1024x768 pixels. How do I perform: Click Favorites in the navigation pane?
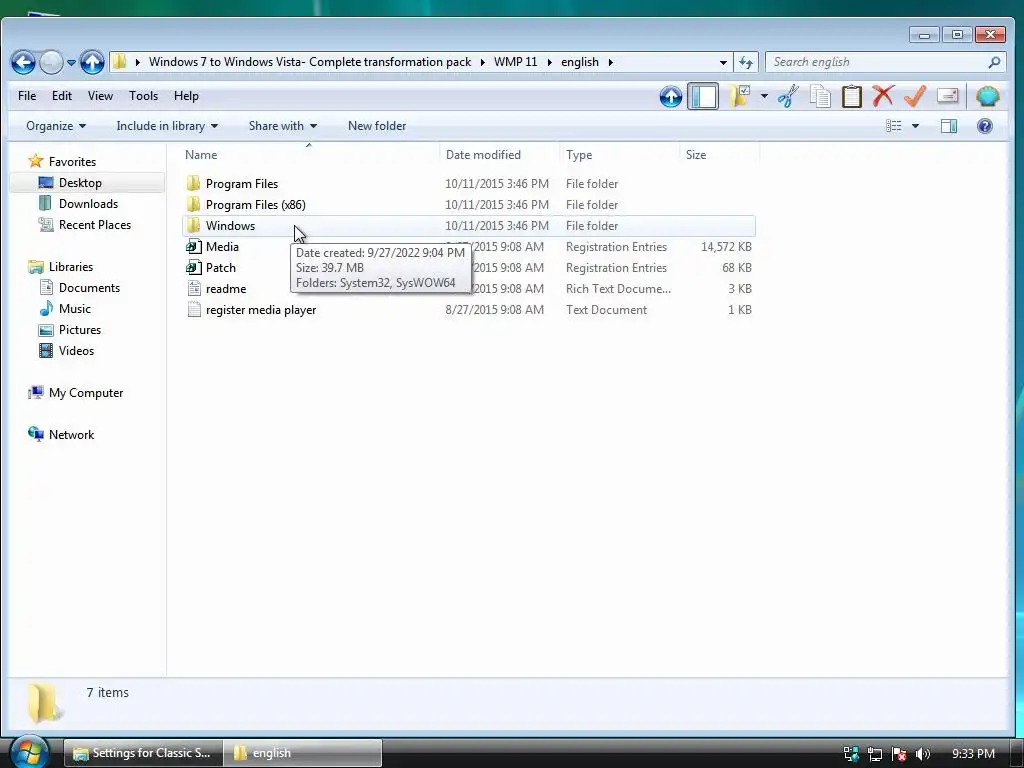(72, 161)
